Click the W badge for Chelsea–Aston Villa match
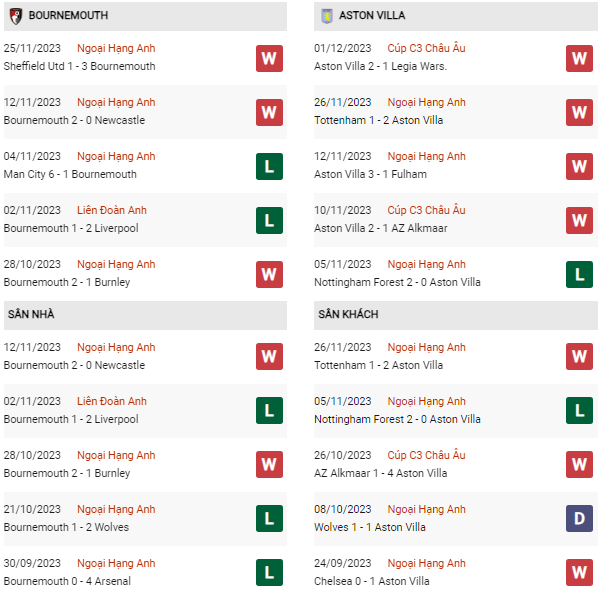The height and width of the screenshot is (593, 600). click(580, 572)
